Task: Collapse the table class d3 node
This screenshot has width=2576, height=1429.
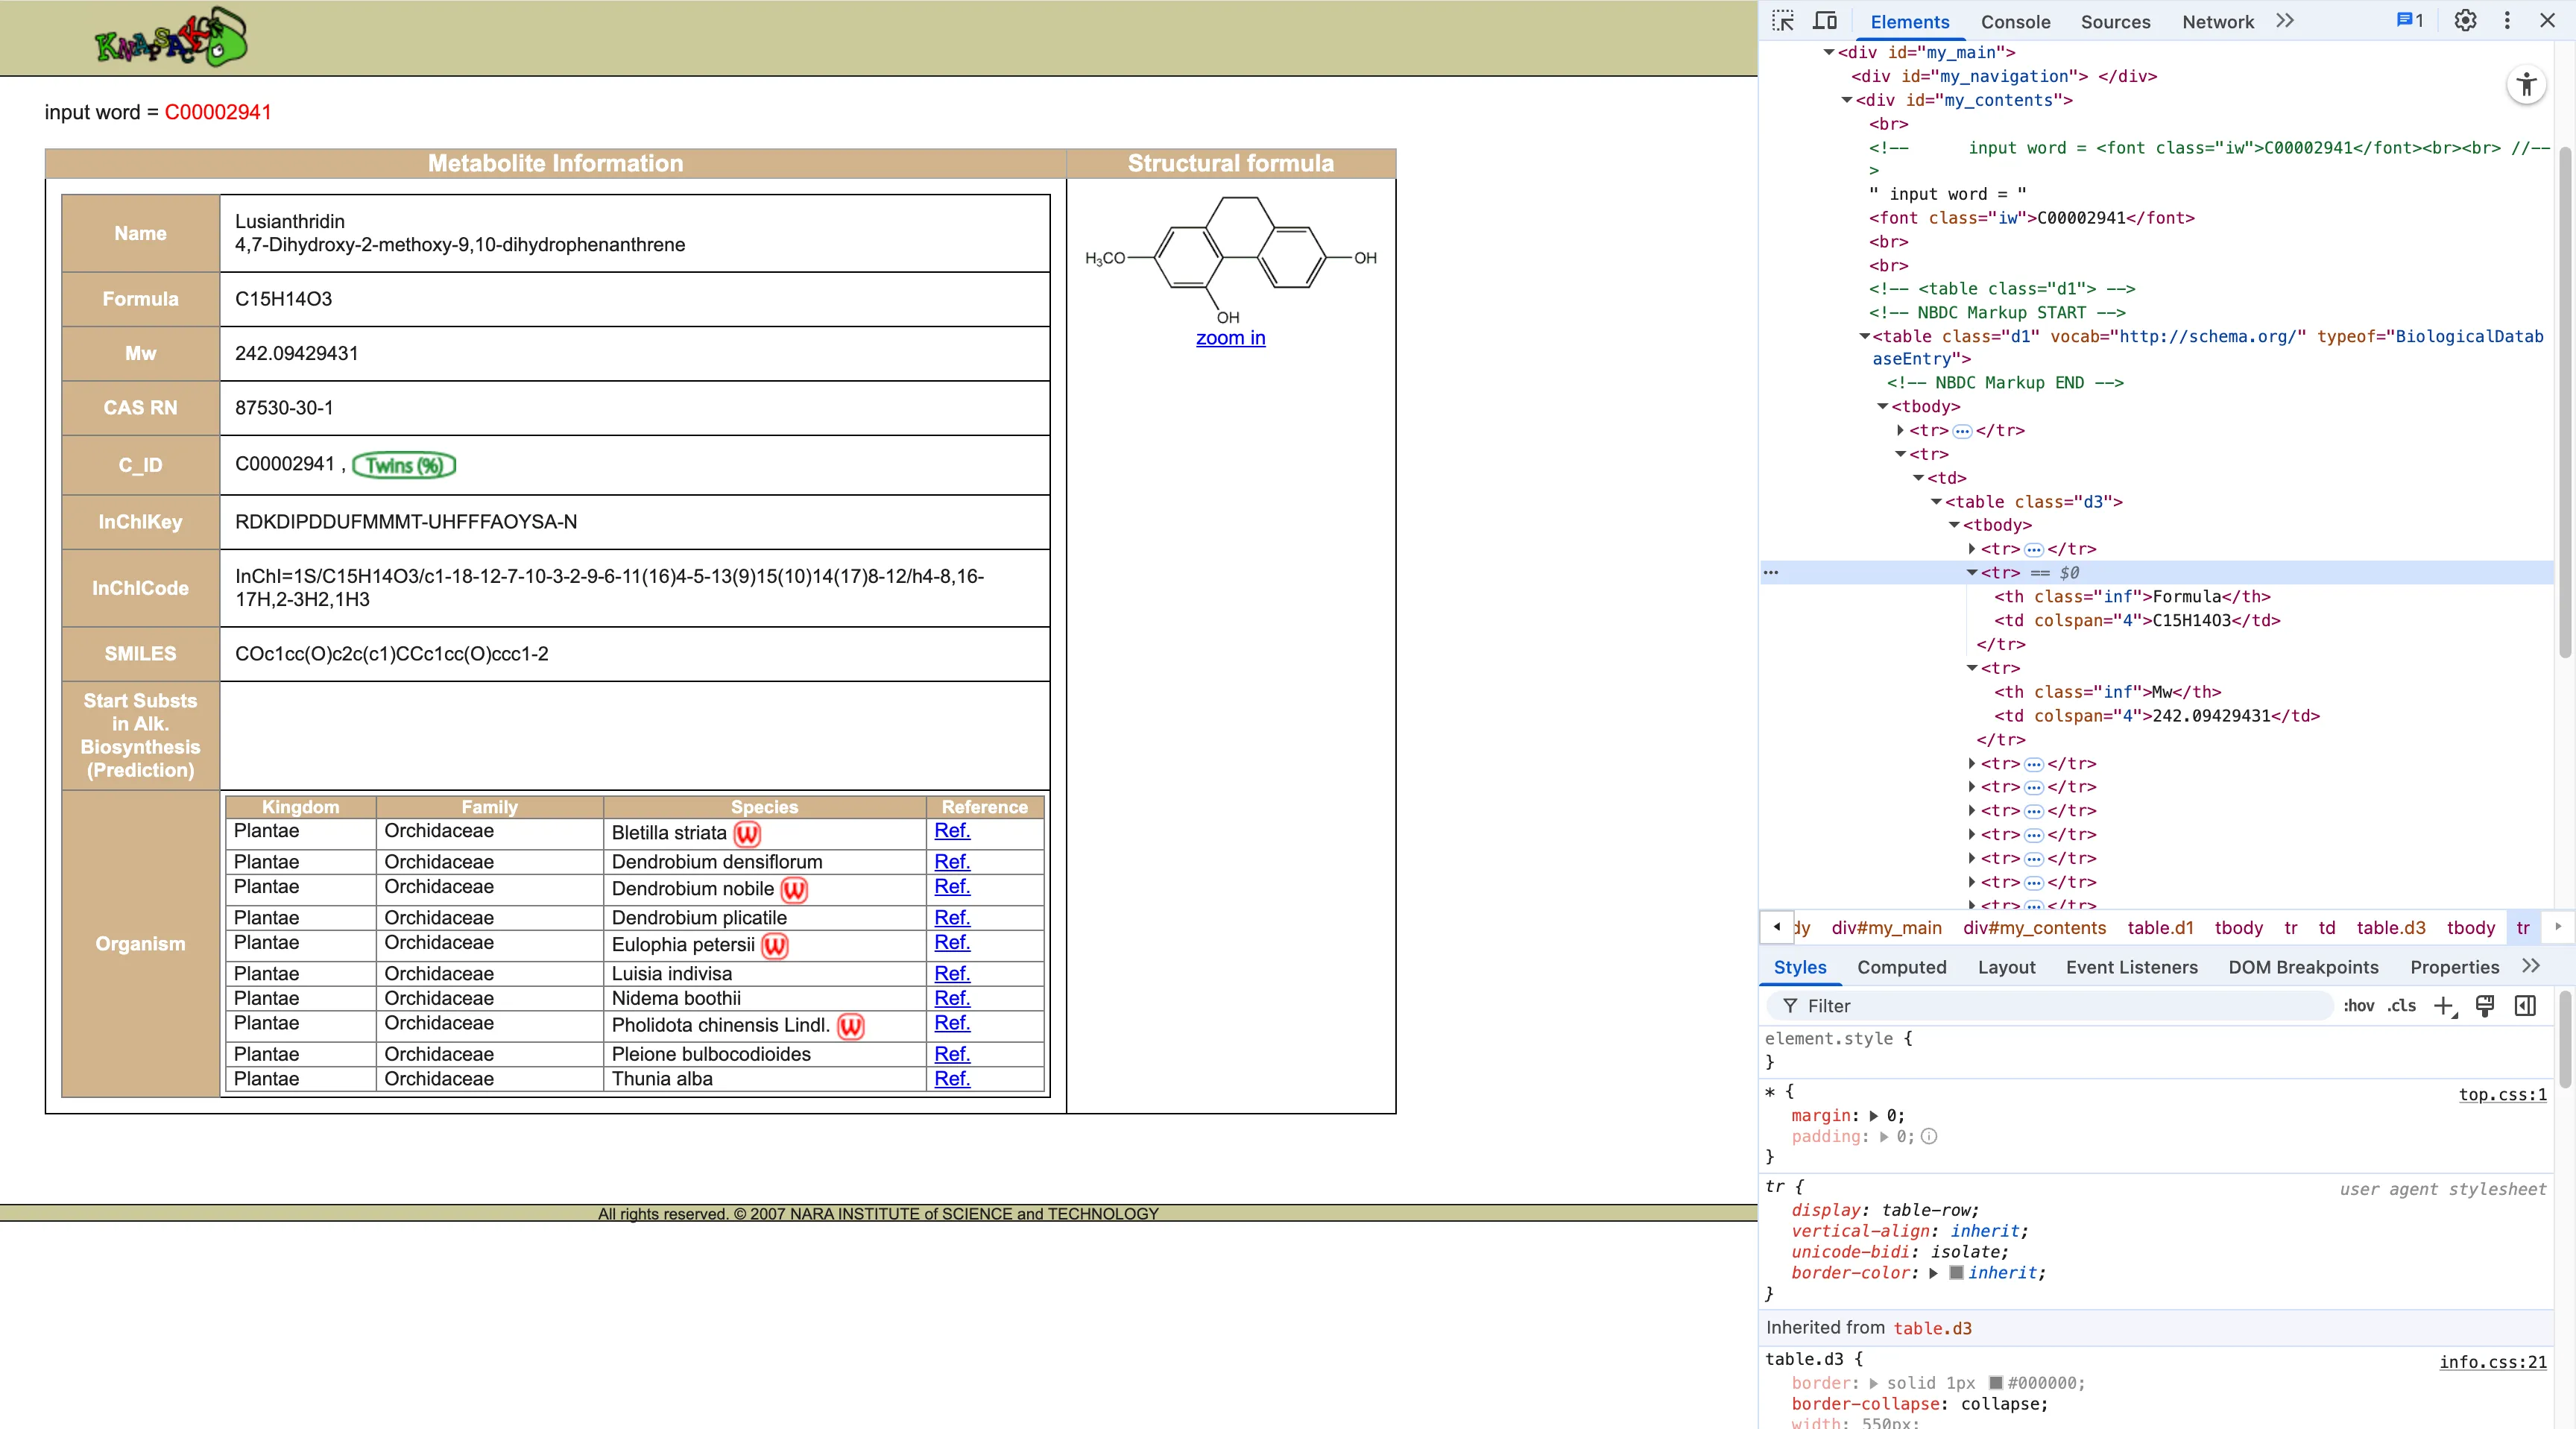Action: pyautogui.click(x=1936, y=502)
